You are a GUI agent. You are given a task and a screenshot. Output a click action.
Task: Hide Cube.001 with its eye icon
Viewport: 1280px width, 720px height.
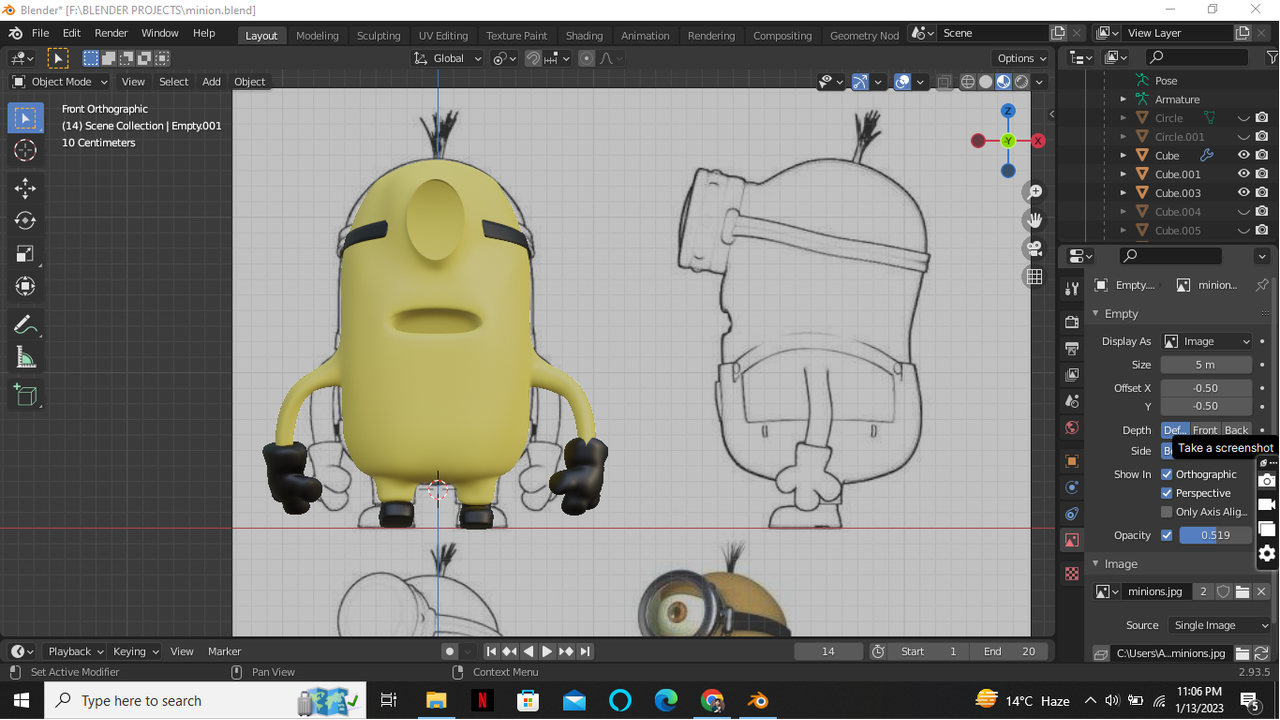(x=1244, y=174)
